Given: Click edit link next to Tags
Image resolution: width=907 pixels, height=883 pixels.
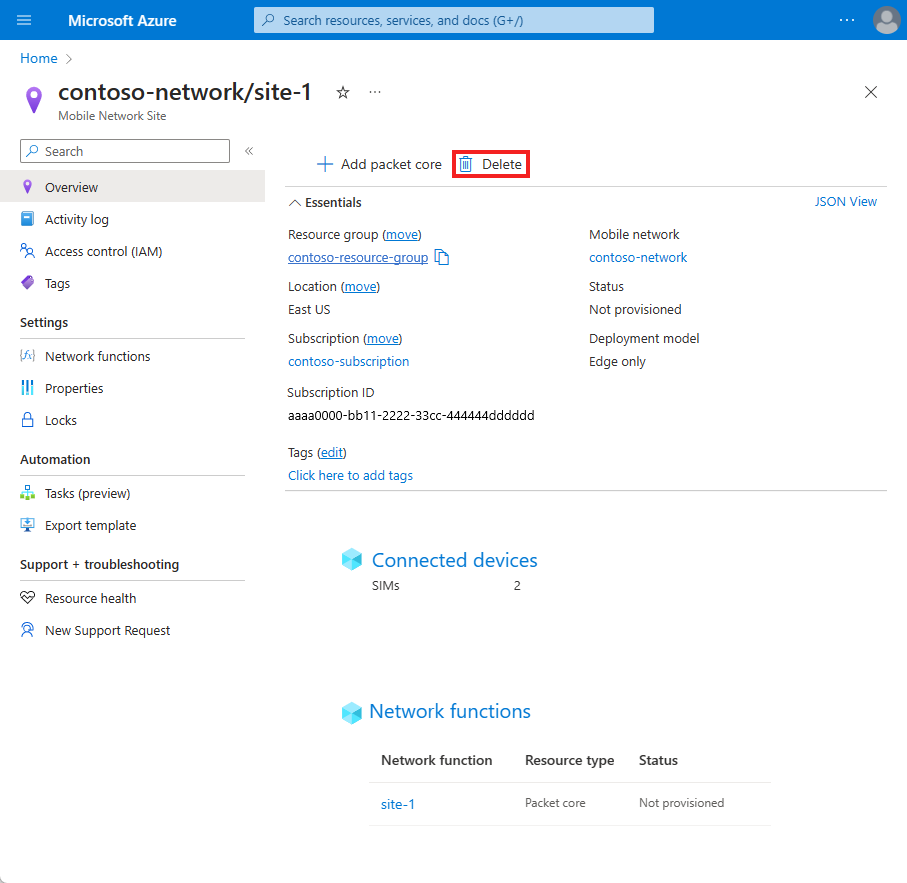Looking at the screenshot, I should 332,452.
